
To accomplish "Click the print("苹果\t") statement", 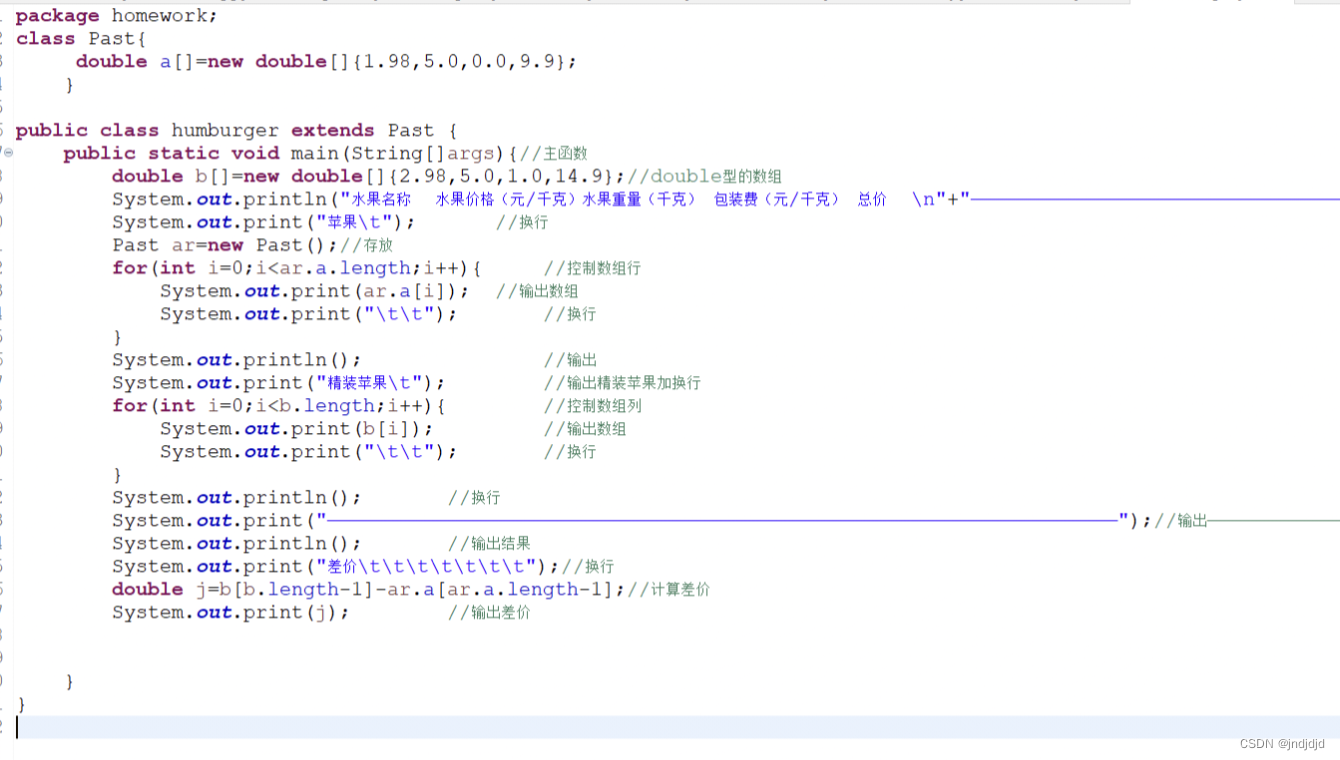I will pyautogui.click(x=263, y=223).
